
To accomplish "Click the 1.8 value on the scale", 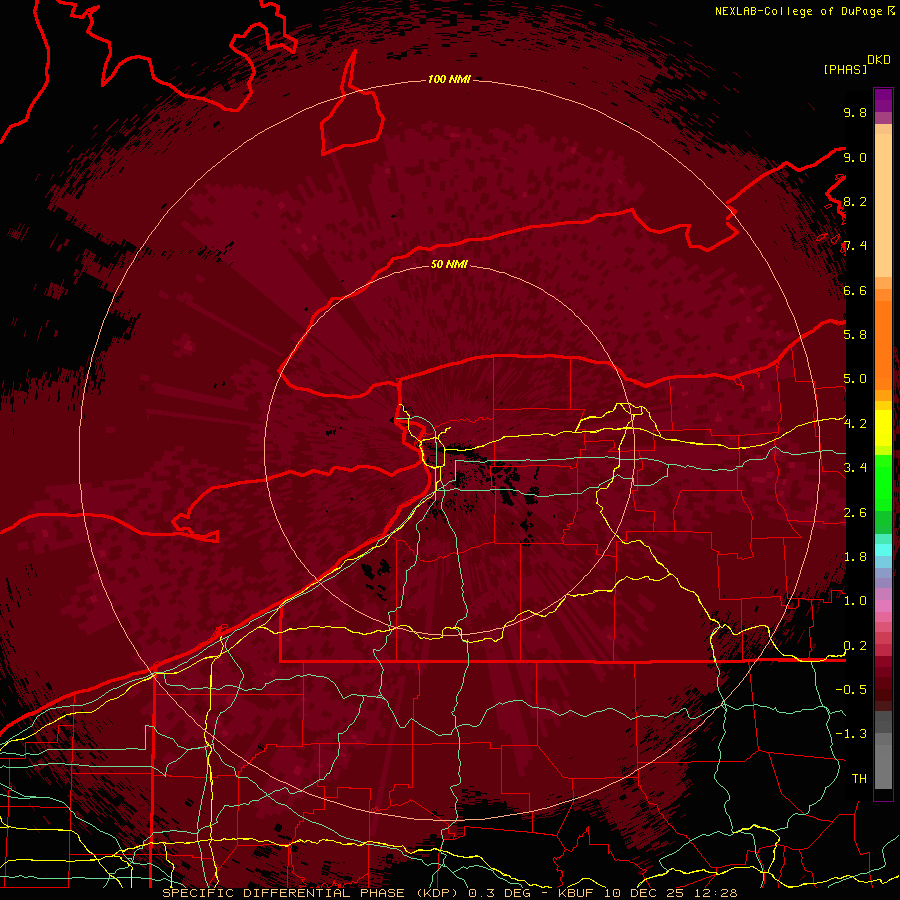I will (855, 556).
